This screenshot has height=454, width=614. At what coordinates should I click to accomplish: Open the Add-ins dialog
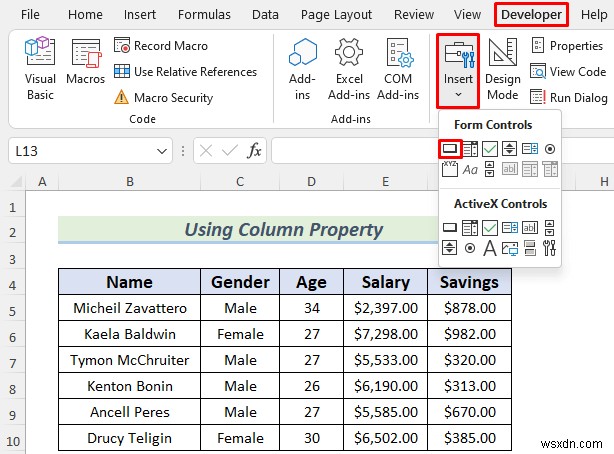(x=302, y=69)
